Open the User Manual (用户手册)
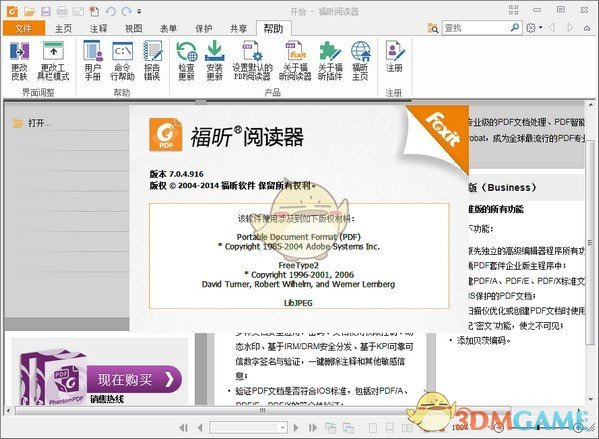The height and width of the screenshot is (439, 599). (x=93, y=61)
